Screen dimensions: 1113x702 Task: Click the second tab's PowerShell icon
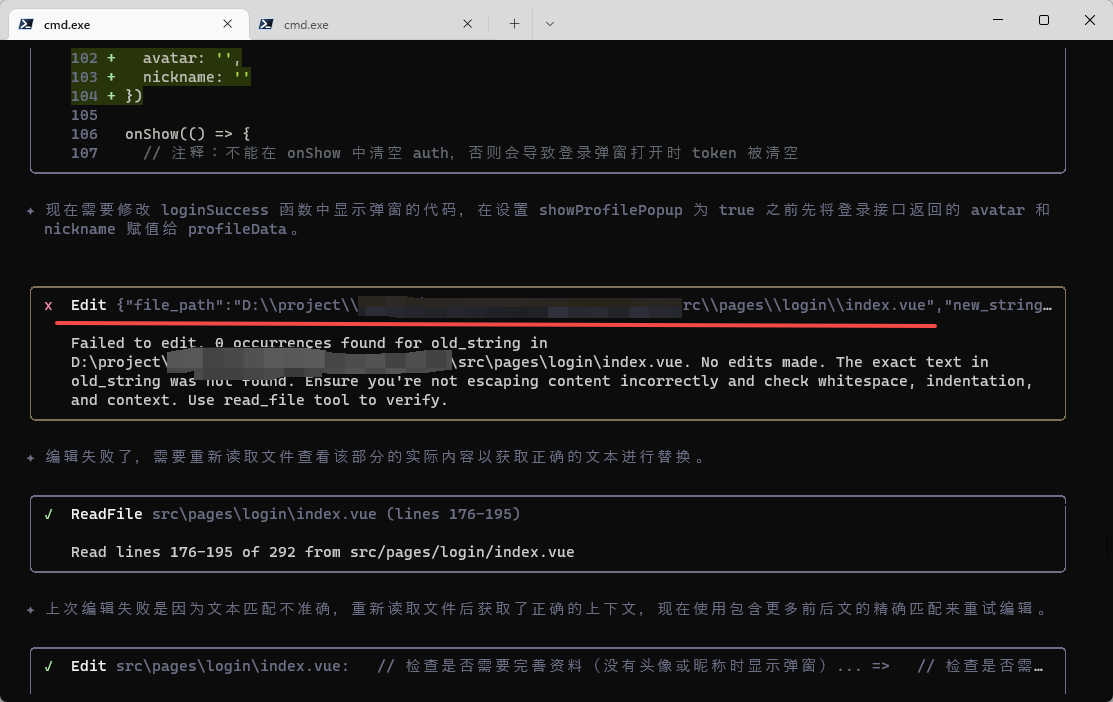266,24
